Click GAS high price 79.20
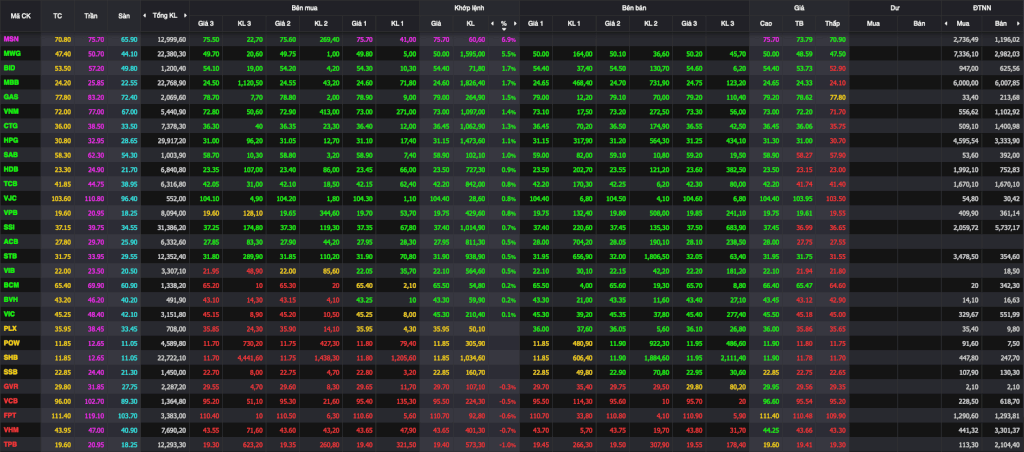Screen dimensions: 1024x452 point(770,97)
